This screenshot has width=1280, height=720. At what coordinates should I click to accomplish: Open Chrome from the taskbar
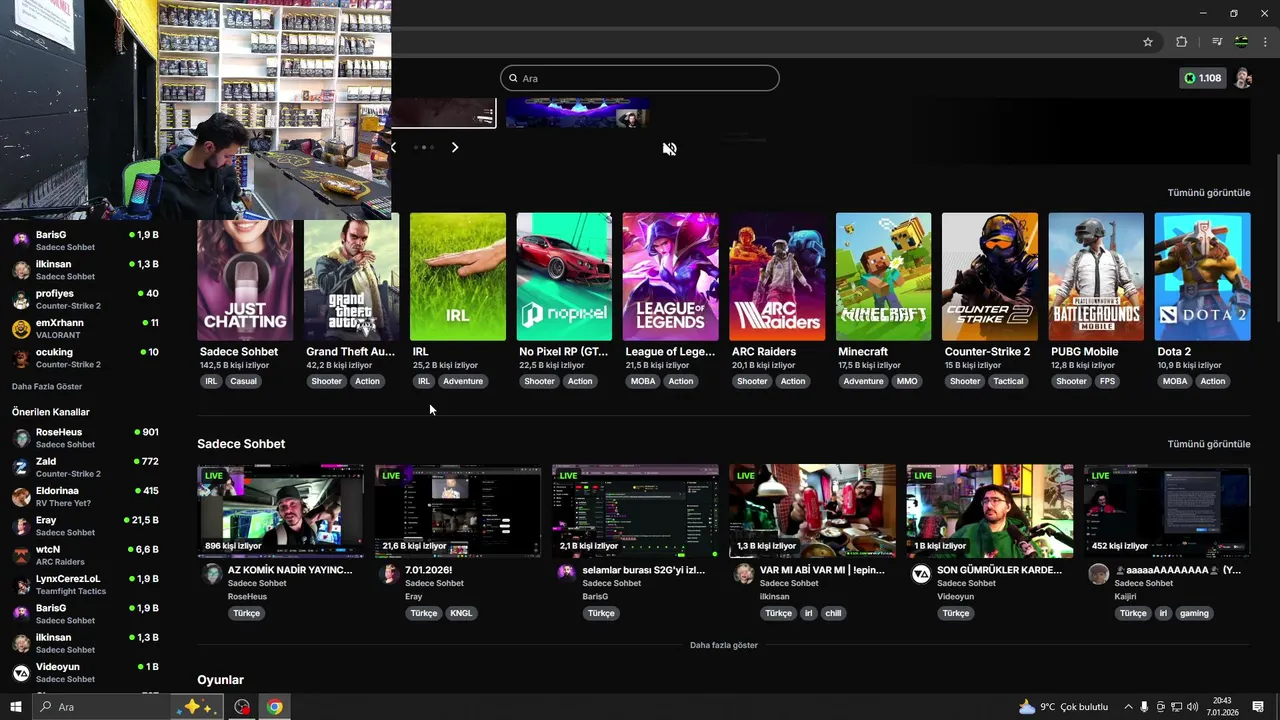coord(274,707)
